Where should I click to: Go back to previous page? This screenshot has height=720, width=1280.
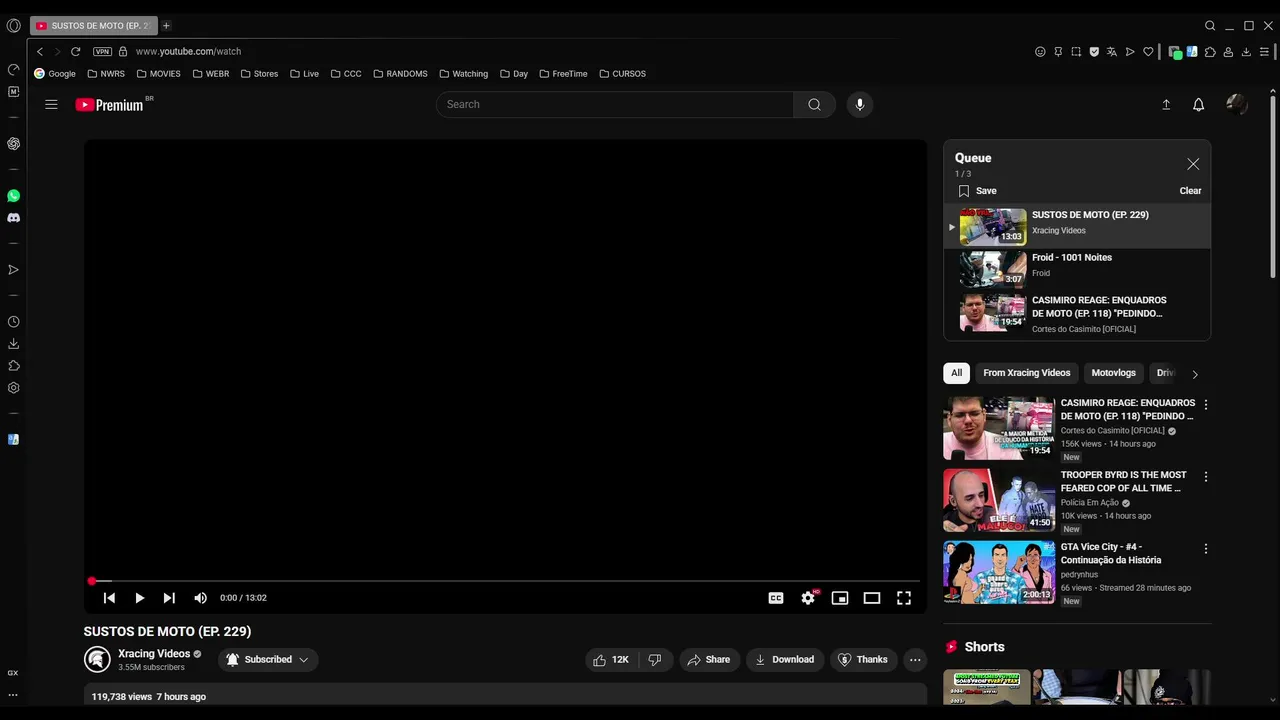point(40,51)
